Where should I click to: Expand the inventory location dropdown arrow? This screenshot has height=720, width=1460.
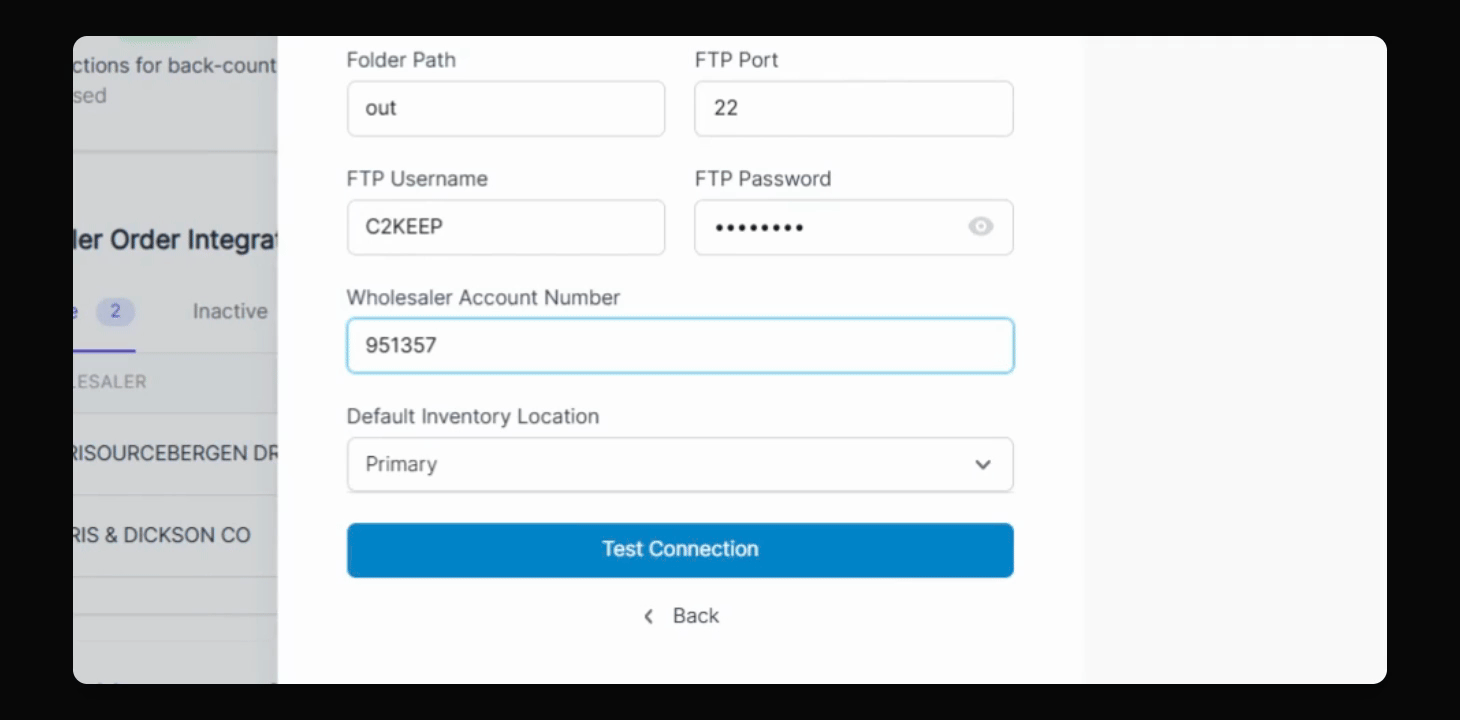click(982, 465)
